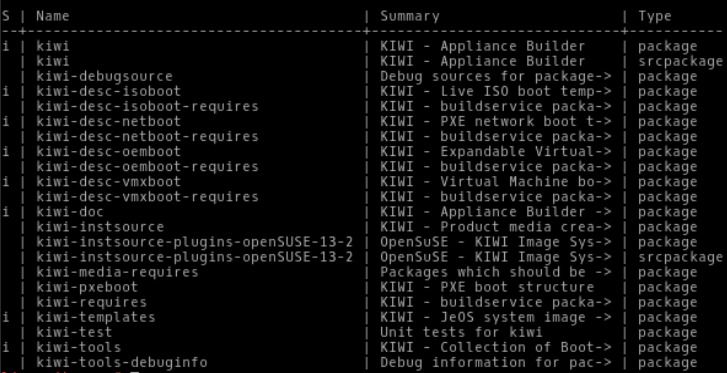Select the kiwi-pxeboot package name

[x=87, y=287]
